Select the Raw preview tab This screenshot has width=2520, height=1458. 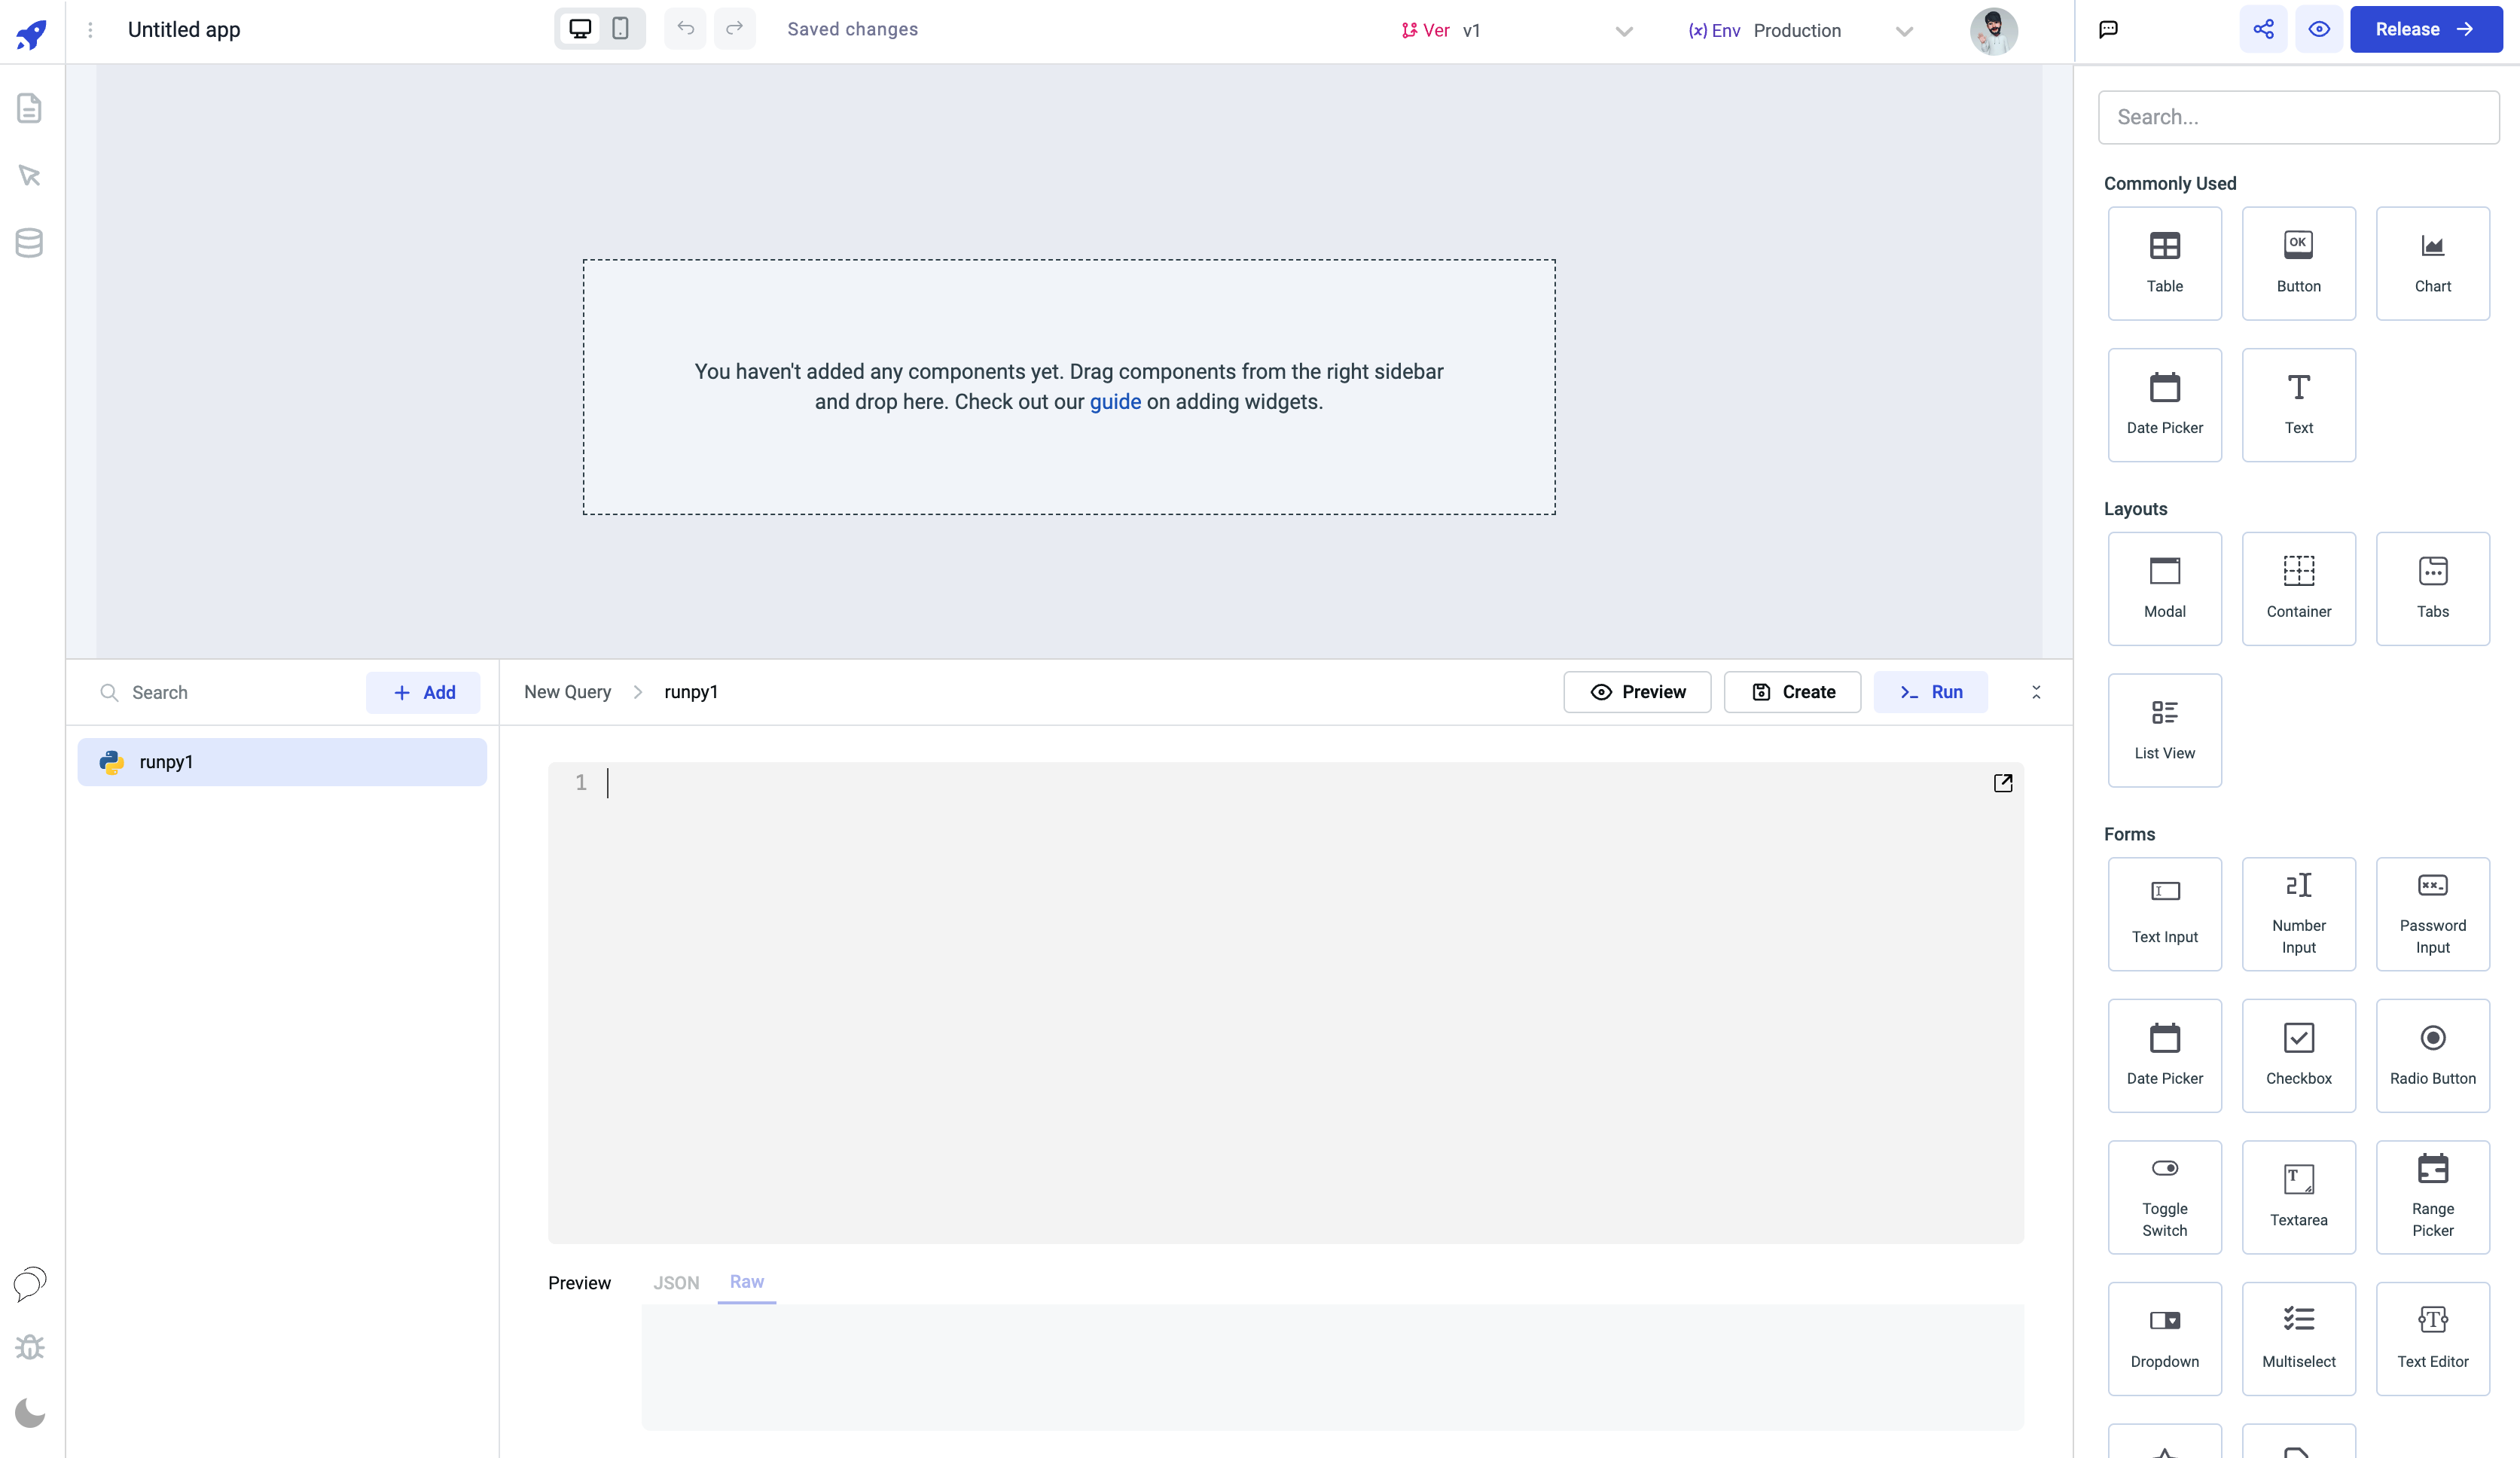[x=746, y=1282]
